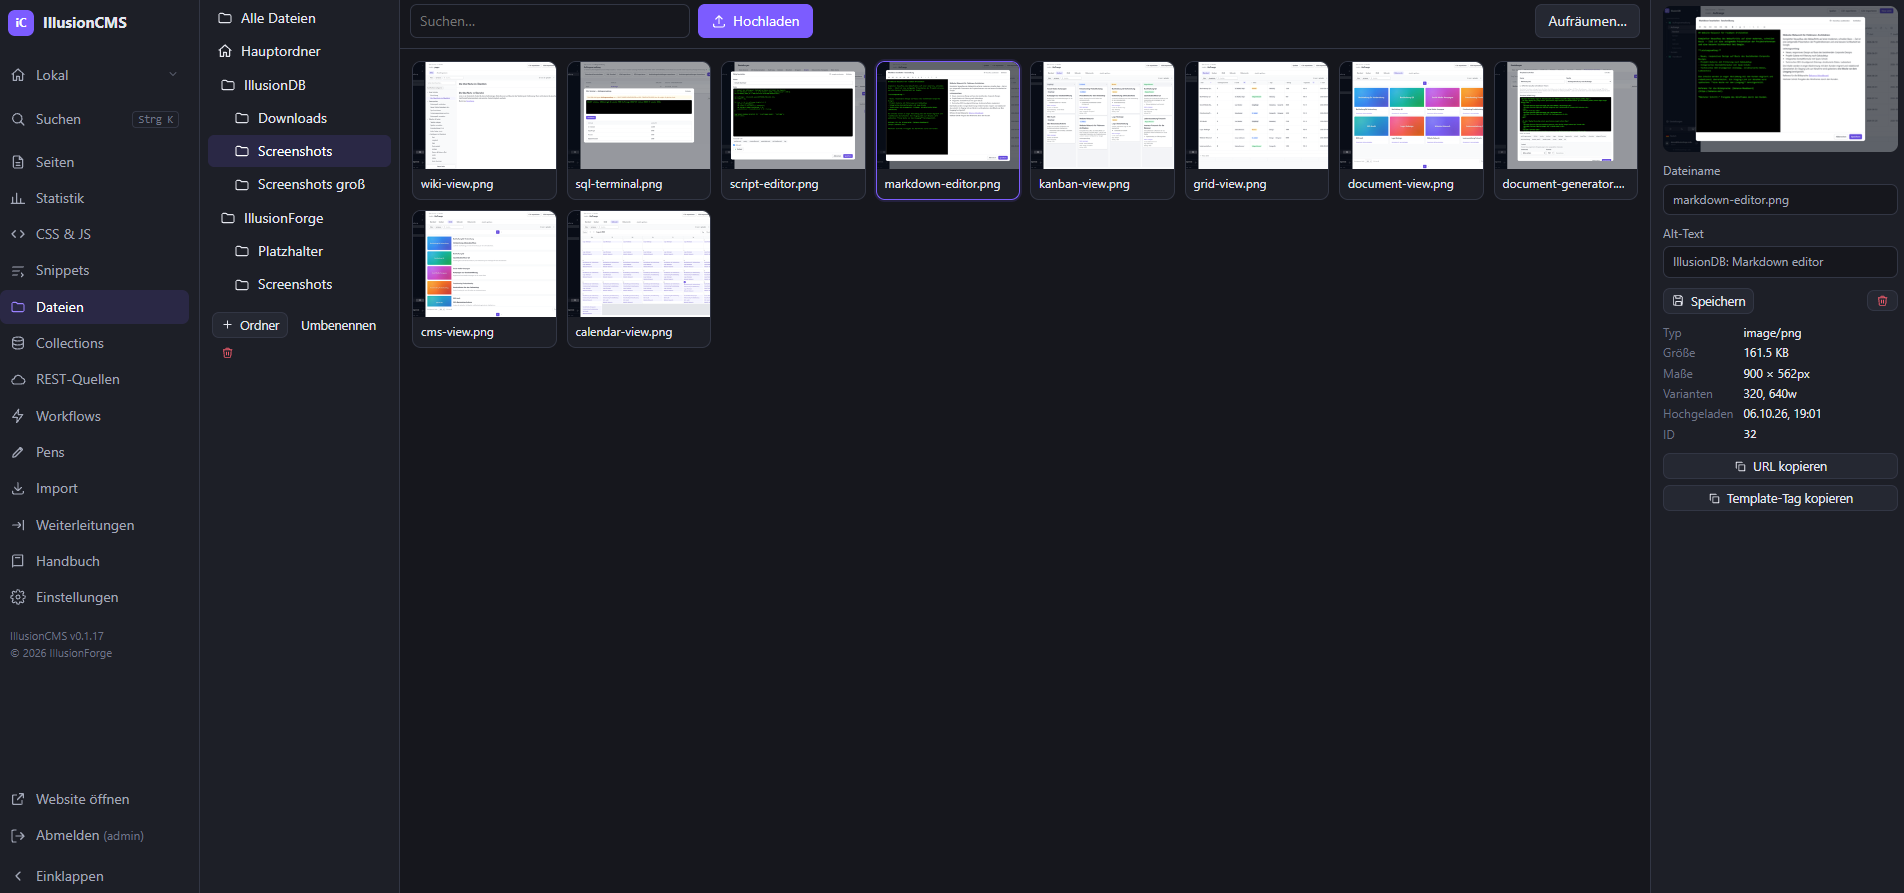This screenshot has width=1904, height=893.
Task: Click the Aufräumen... button
Action: coord(1587,21)
